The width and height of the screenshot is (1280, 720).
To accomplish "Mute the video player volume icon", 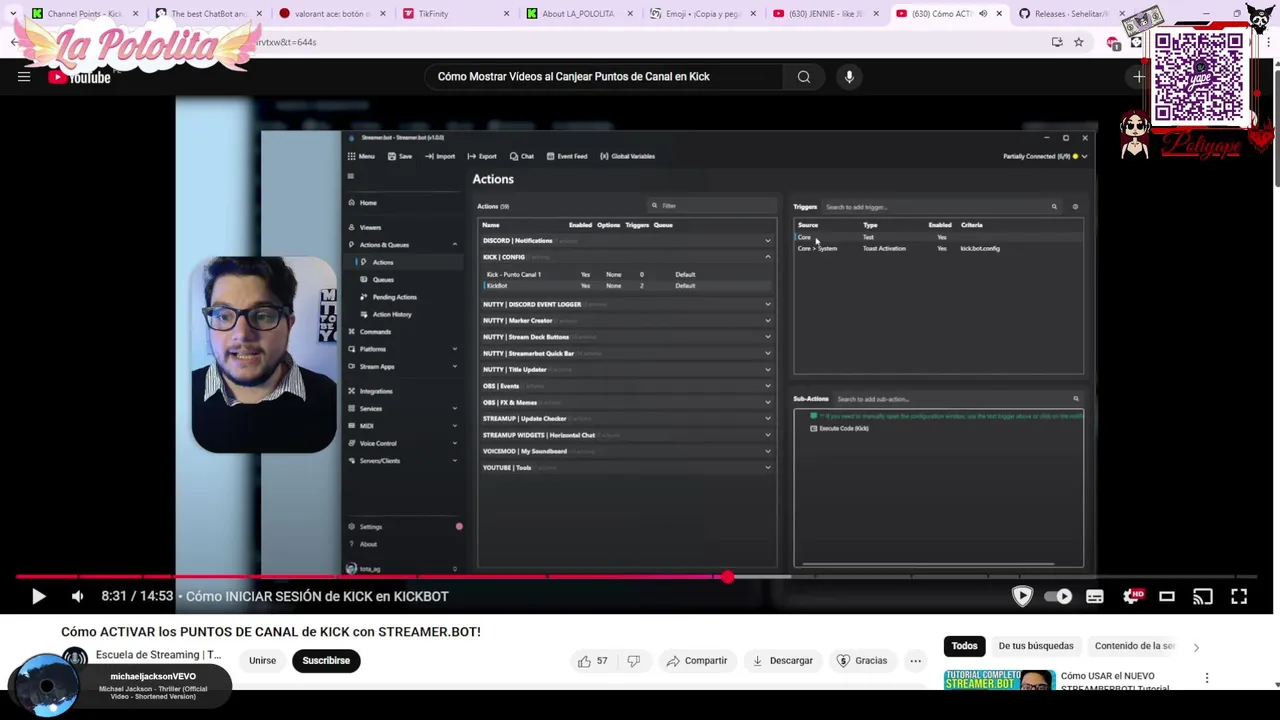I will coord(77,596).
